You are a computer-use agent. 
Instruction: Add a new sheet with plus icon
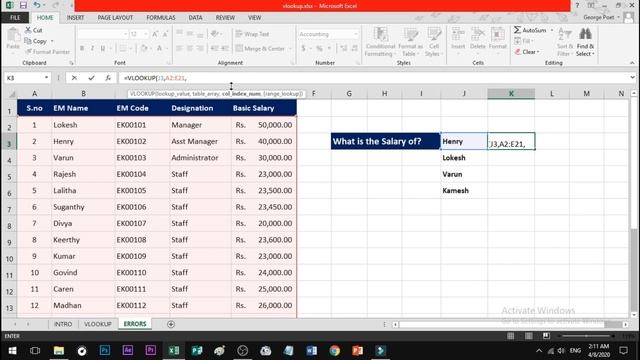click(171, 324)
